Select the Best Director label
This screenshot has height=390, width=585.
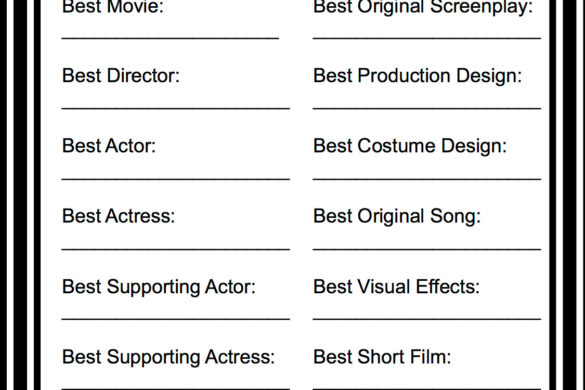click(x=121, y=75)
